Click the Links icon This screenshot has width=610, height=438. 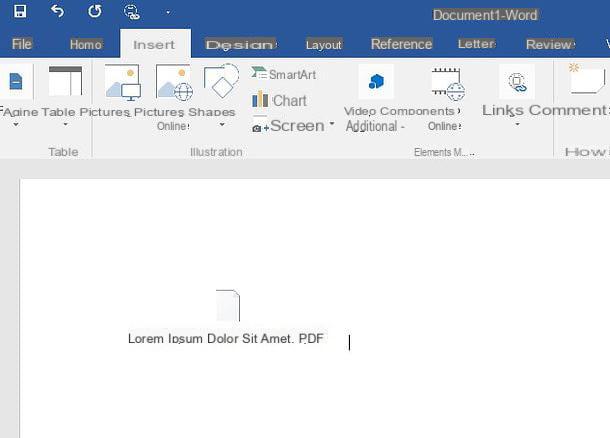point(517,82)
